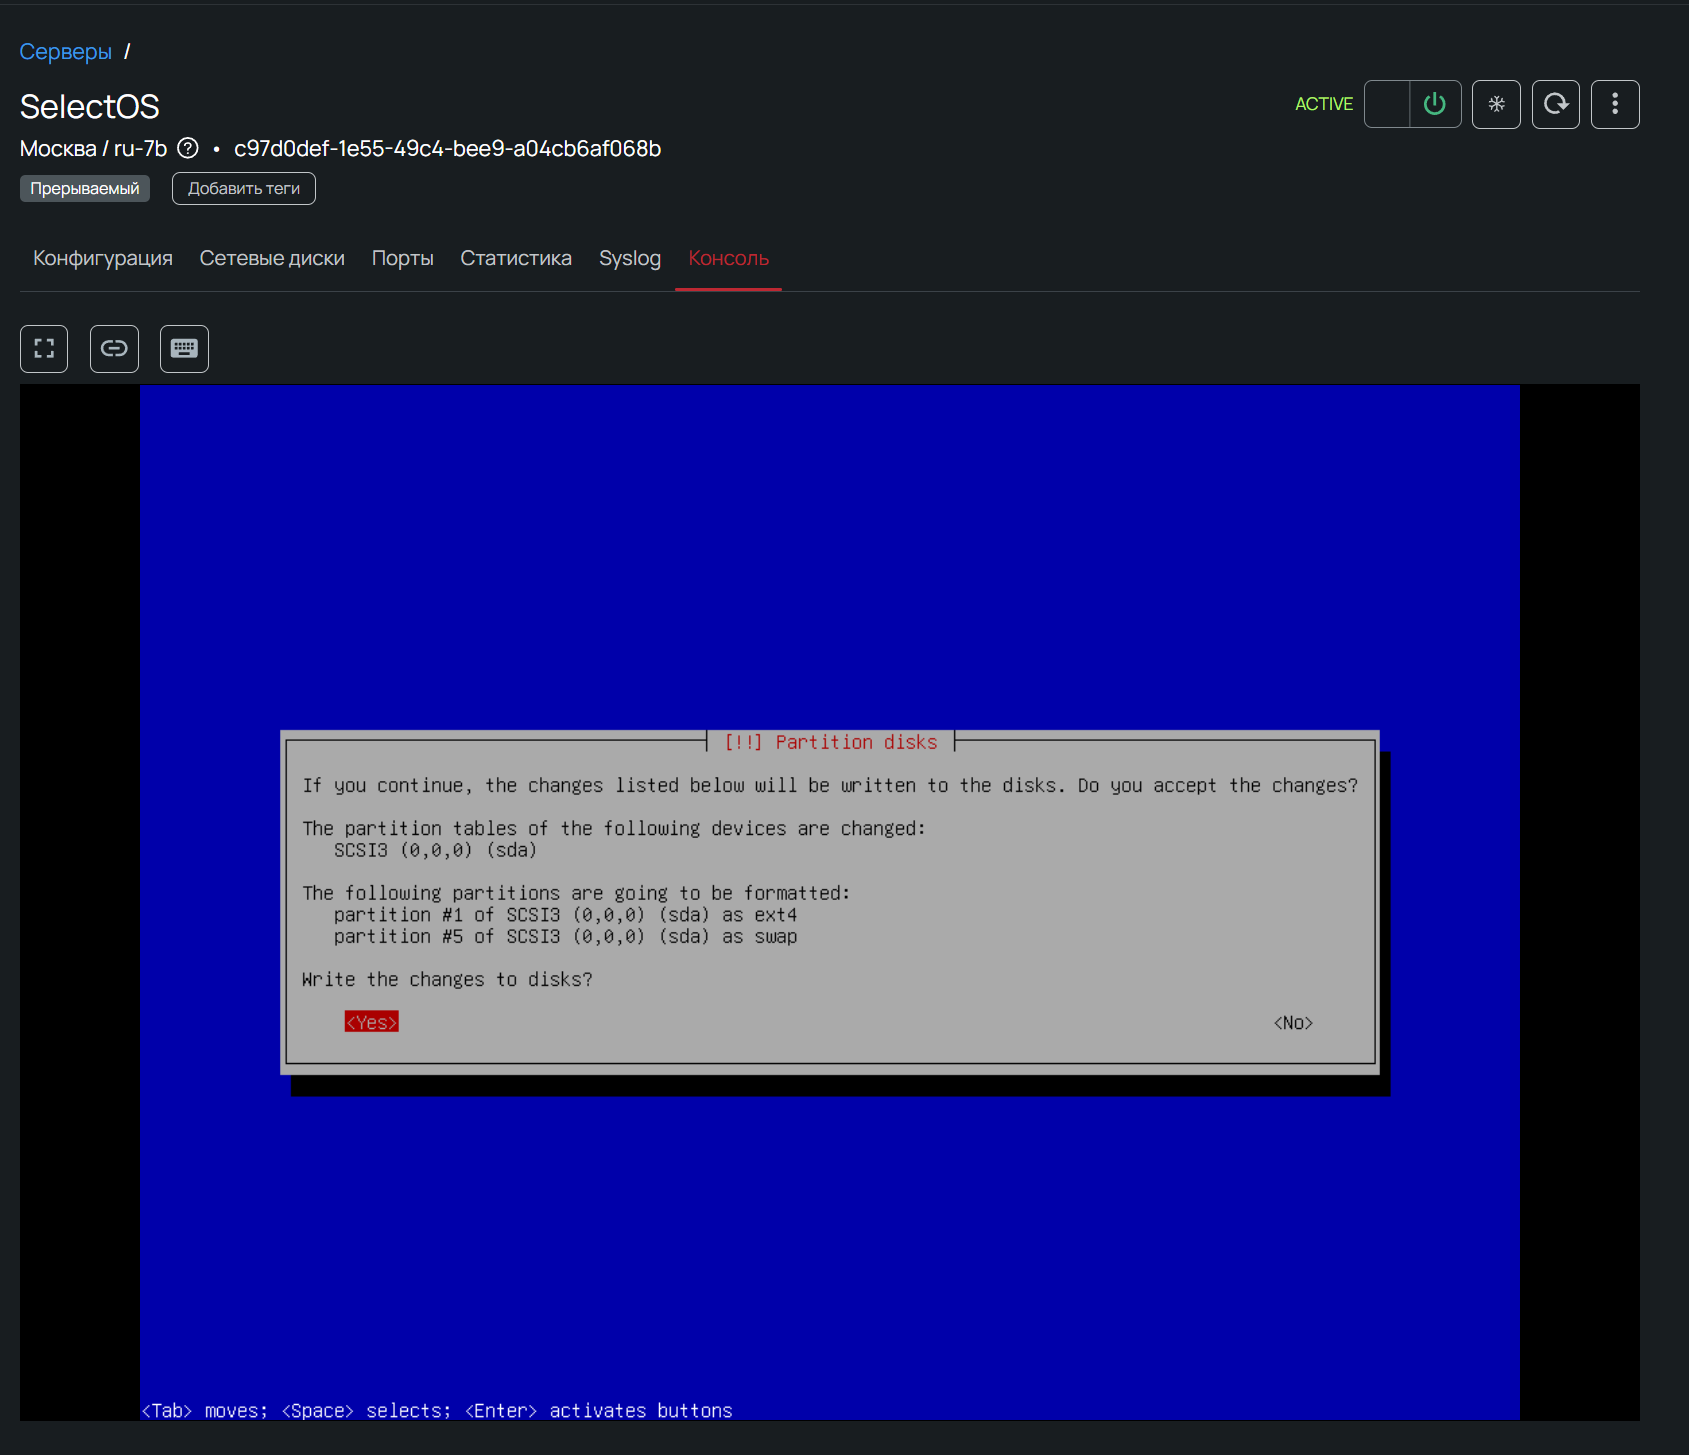Open the virtual keyboard shortcuts button

pyautogui.click(x=184, y=349)
